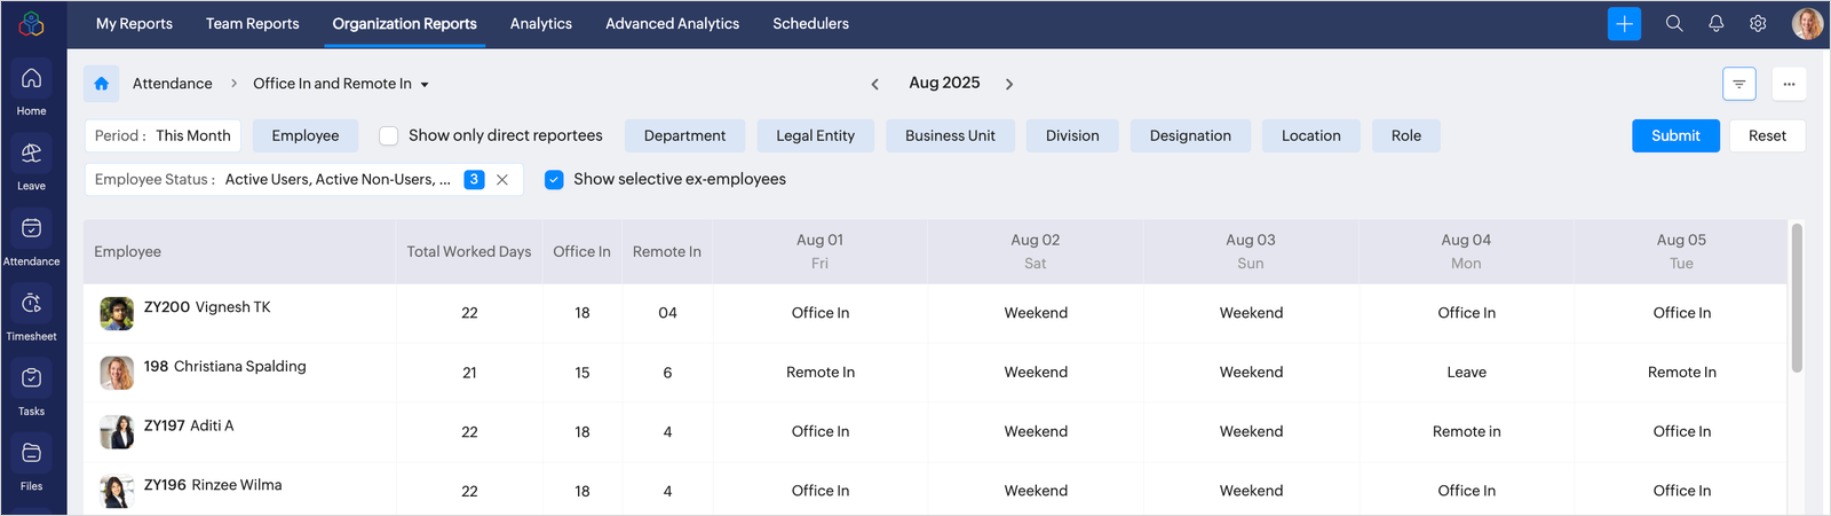The height and width of the screenshot is (516, 1831).
Task: Switch to the Team Reports tab
Action: click(x=252, y=24)
